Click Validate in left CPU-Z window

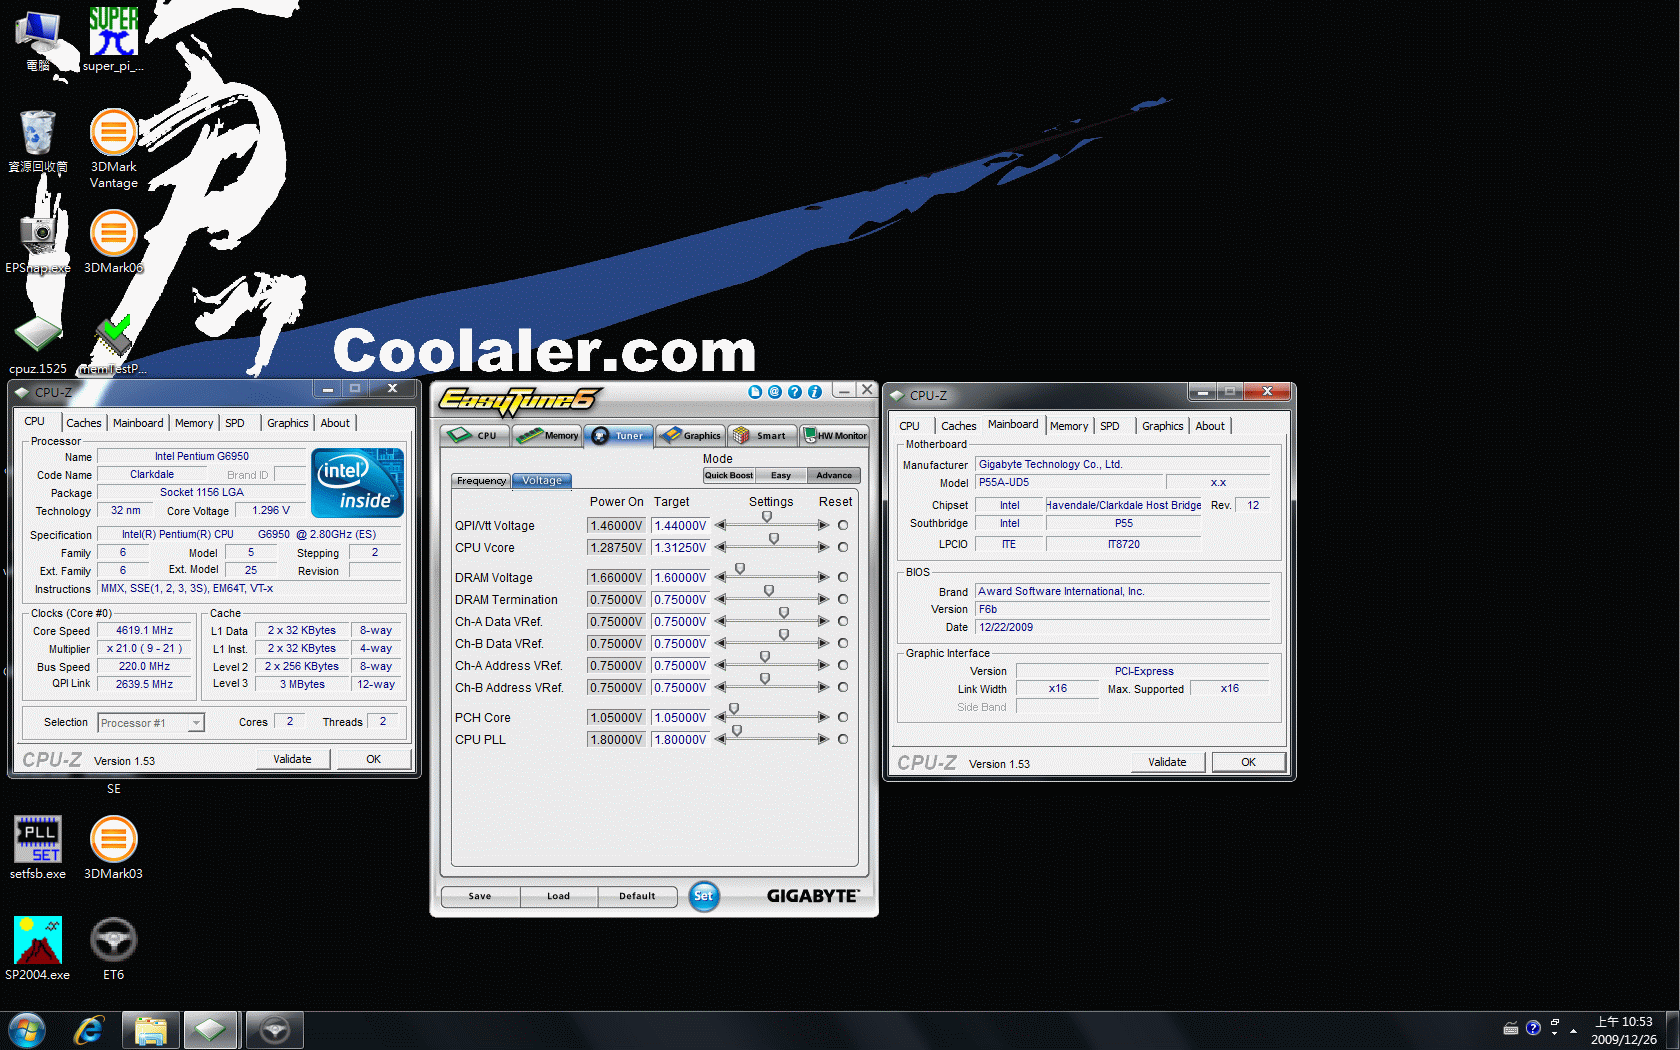coord(292,759)
